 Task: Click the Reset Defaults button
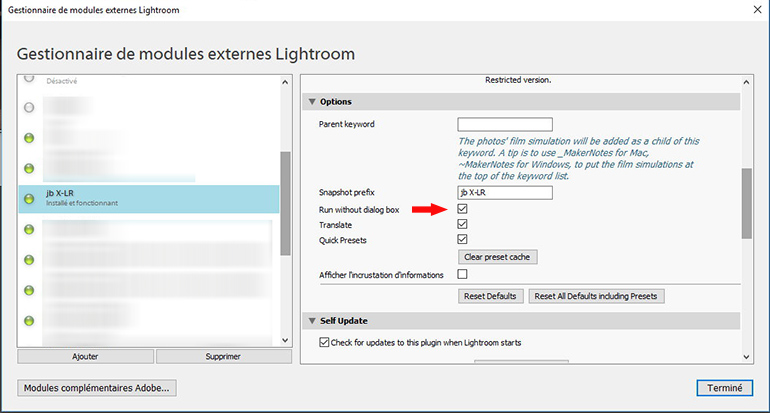pyautogui.click(x=490, y=296)
